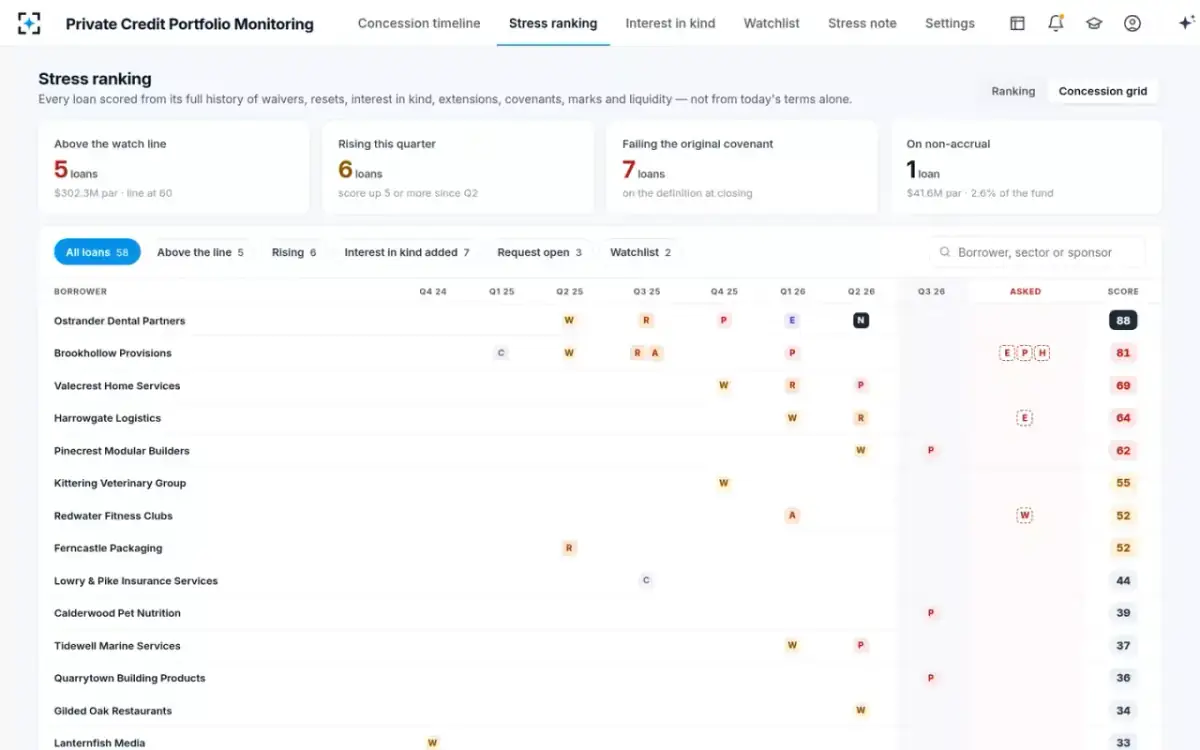
Task: Switch to the Ranking view
Action: click(x=1013, y=91)
